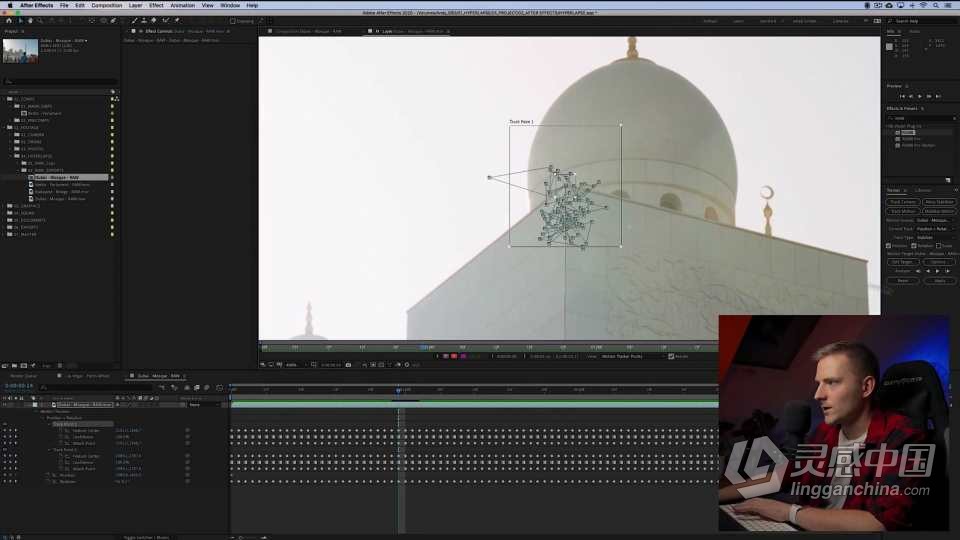This screenshot has height=540, width=960.
Task: Select the Dubai Mosque RAW project item
Action: pos(57,178)
